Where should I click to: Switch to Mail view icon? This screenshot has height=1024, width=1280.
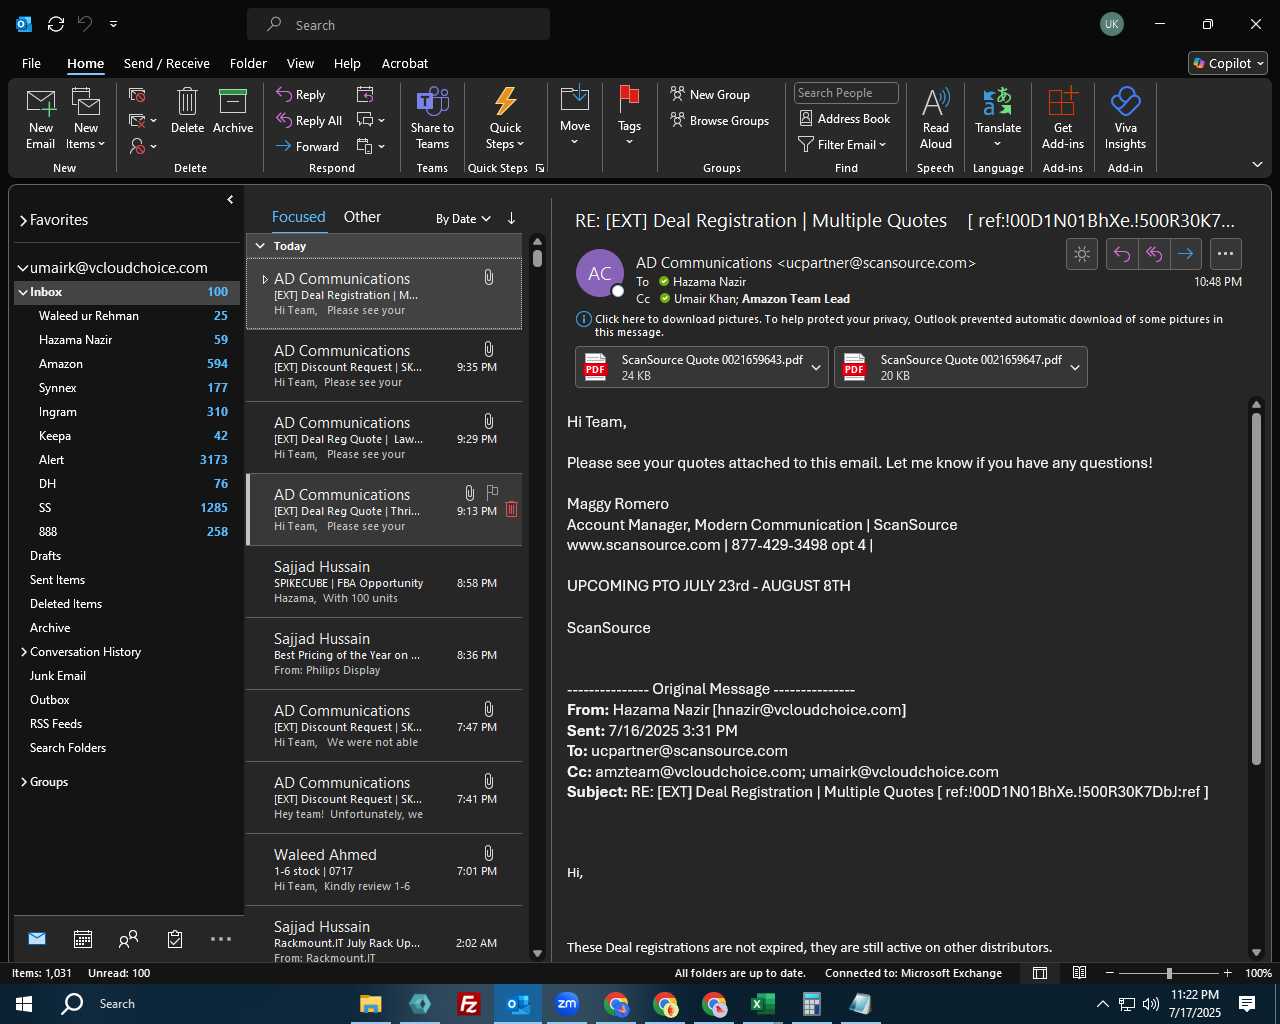[x=37, y=939]
